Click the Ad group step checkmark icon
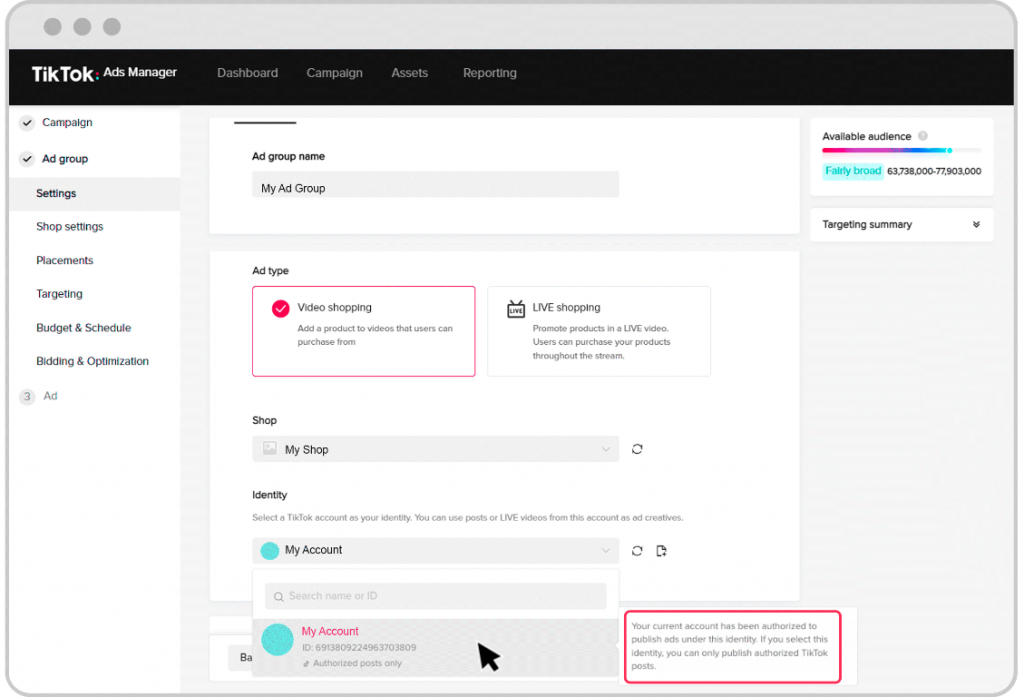The width and height of the screenshot is (1024, 697). pyautogui.click(x=27, y=159)
